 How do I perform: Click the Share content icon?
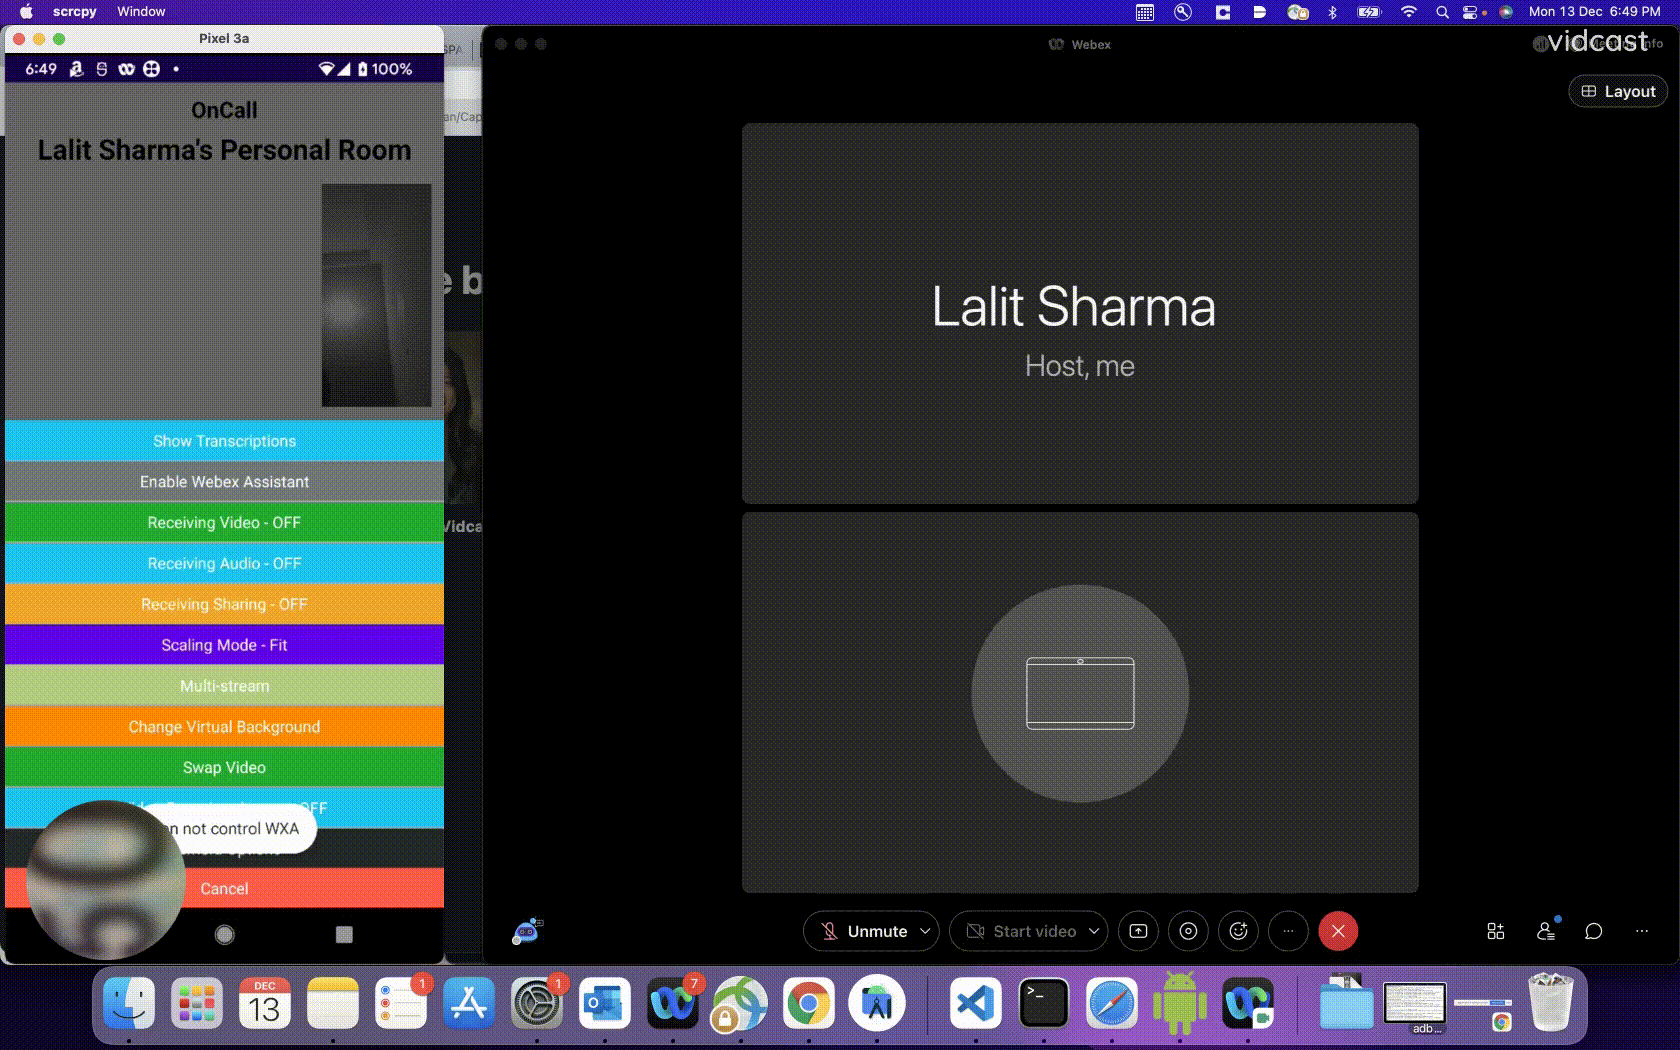[1138, 931]
